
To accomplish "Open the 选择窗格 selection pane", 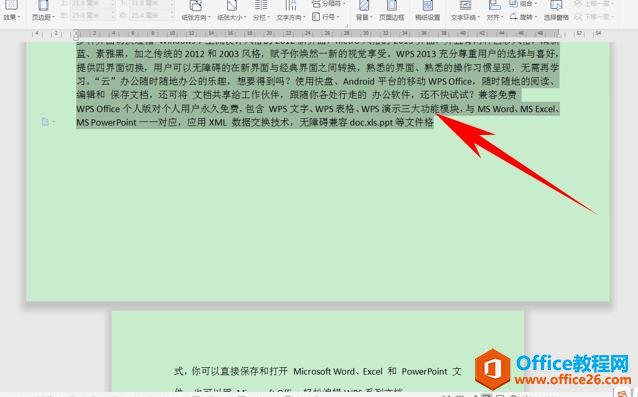I will coord(556,11).
